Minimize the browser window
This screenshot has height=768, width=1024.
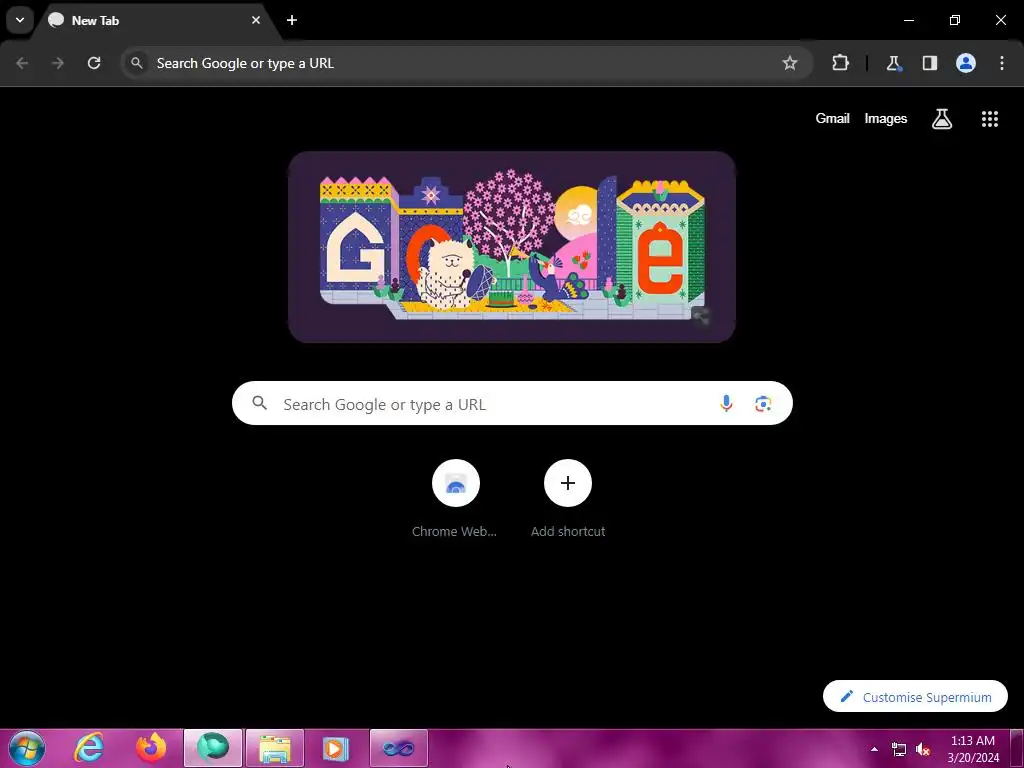pyautogui.click(x=908, y=20)
